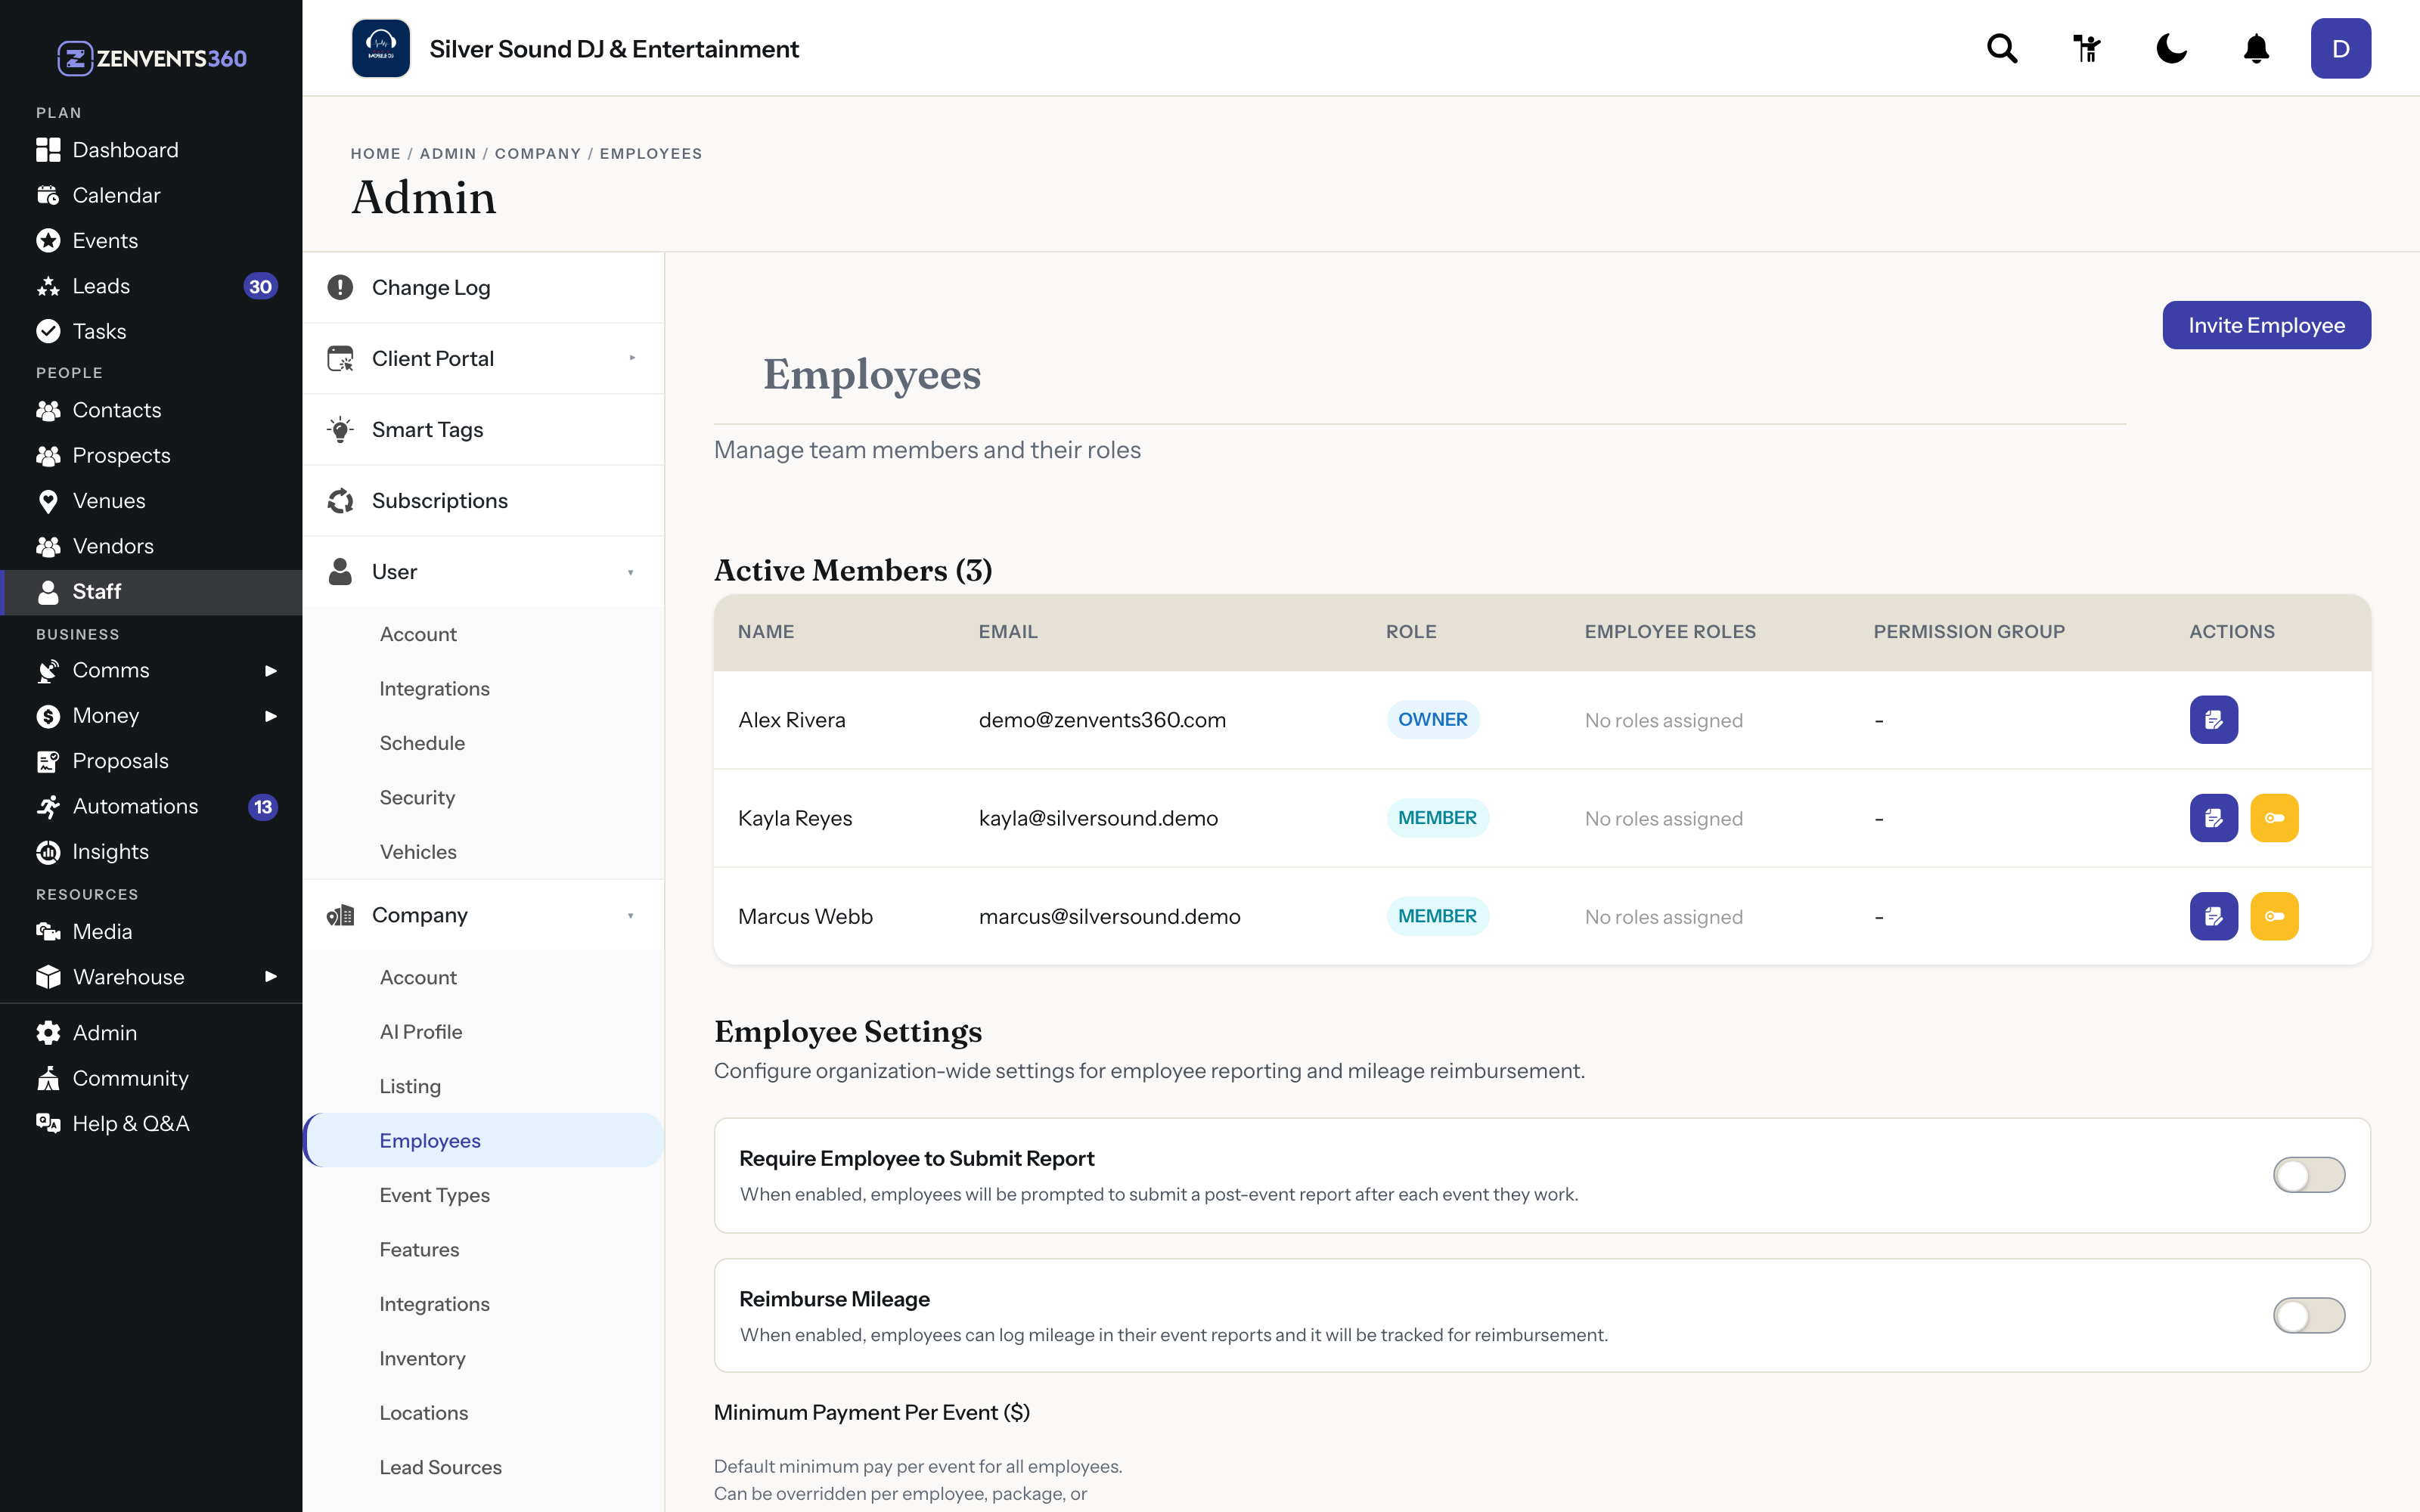
Task: Open Listing under Company
Action: click(483, 1086)
